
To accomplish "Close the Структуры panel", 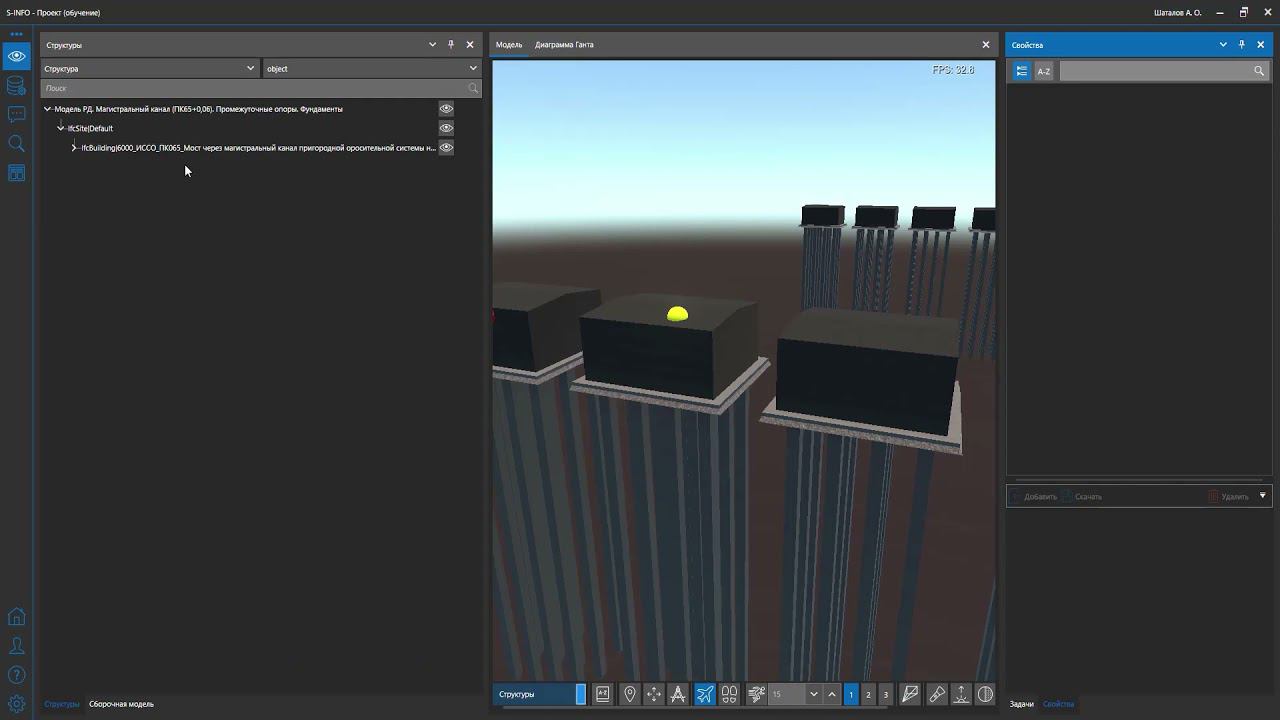I will coord(470,44).
